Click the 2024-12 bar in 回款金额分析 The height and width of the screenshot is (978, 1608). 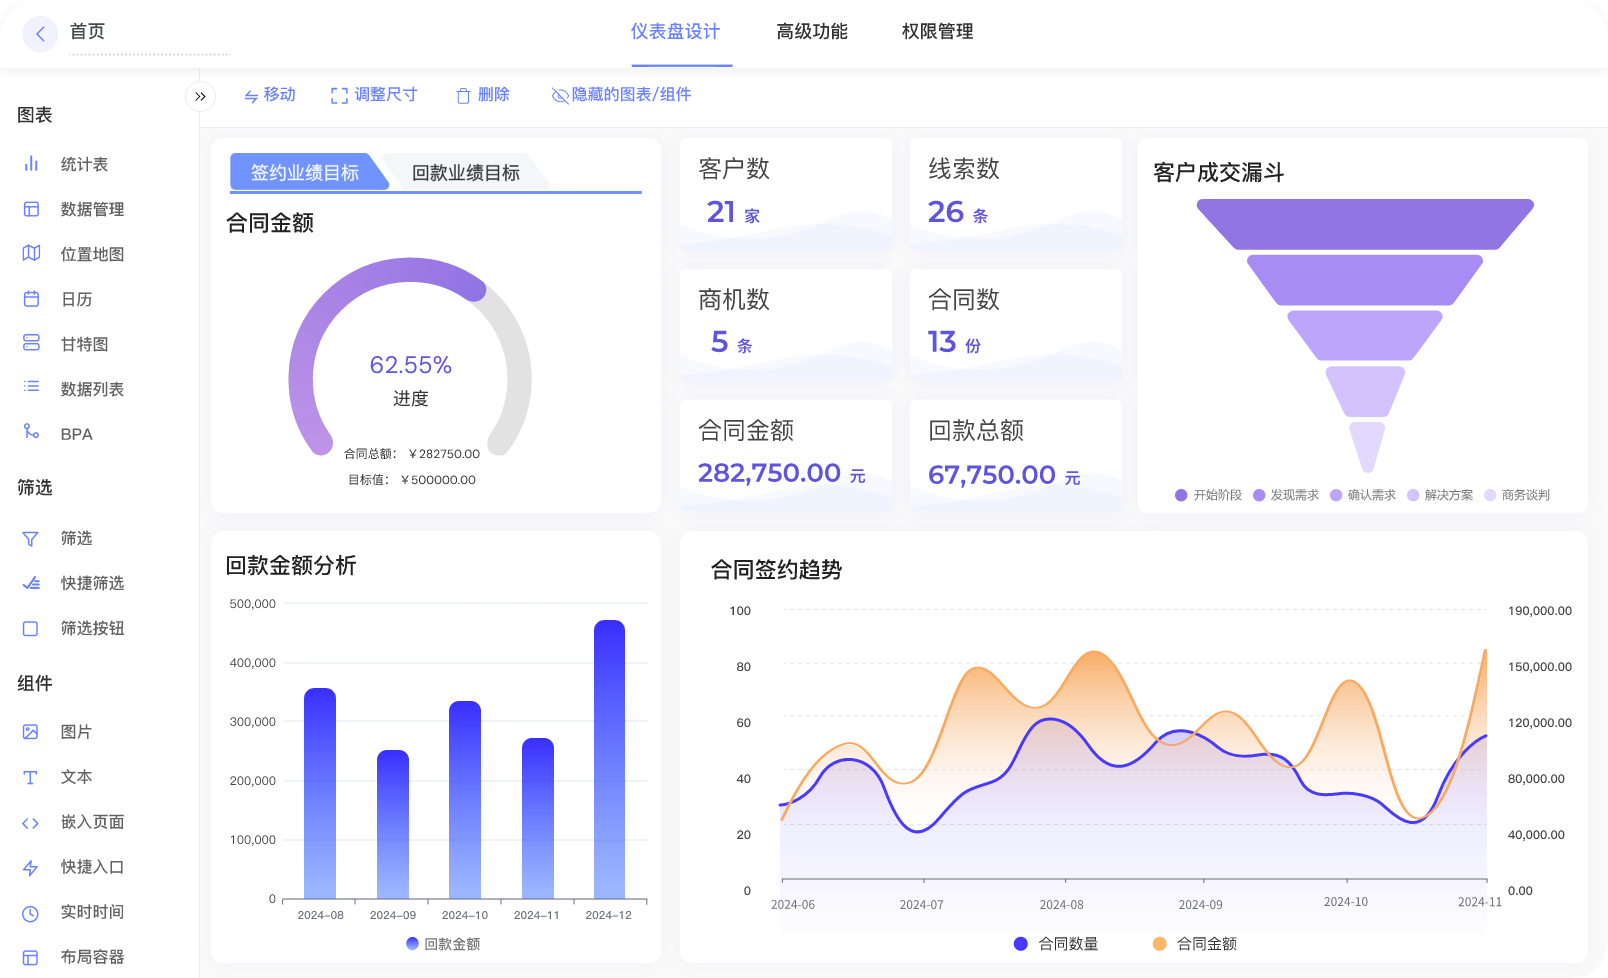pyautogui.click(x=609, y=759)
